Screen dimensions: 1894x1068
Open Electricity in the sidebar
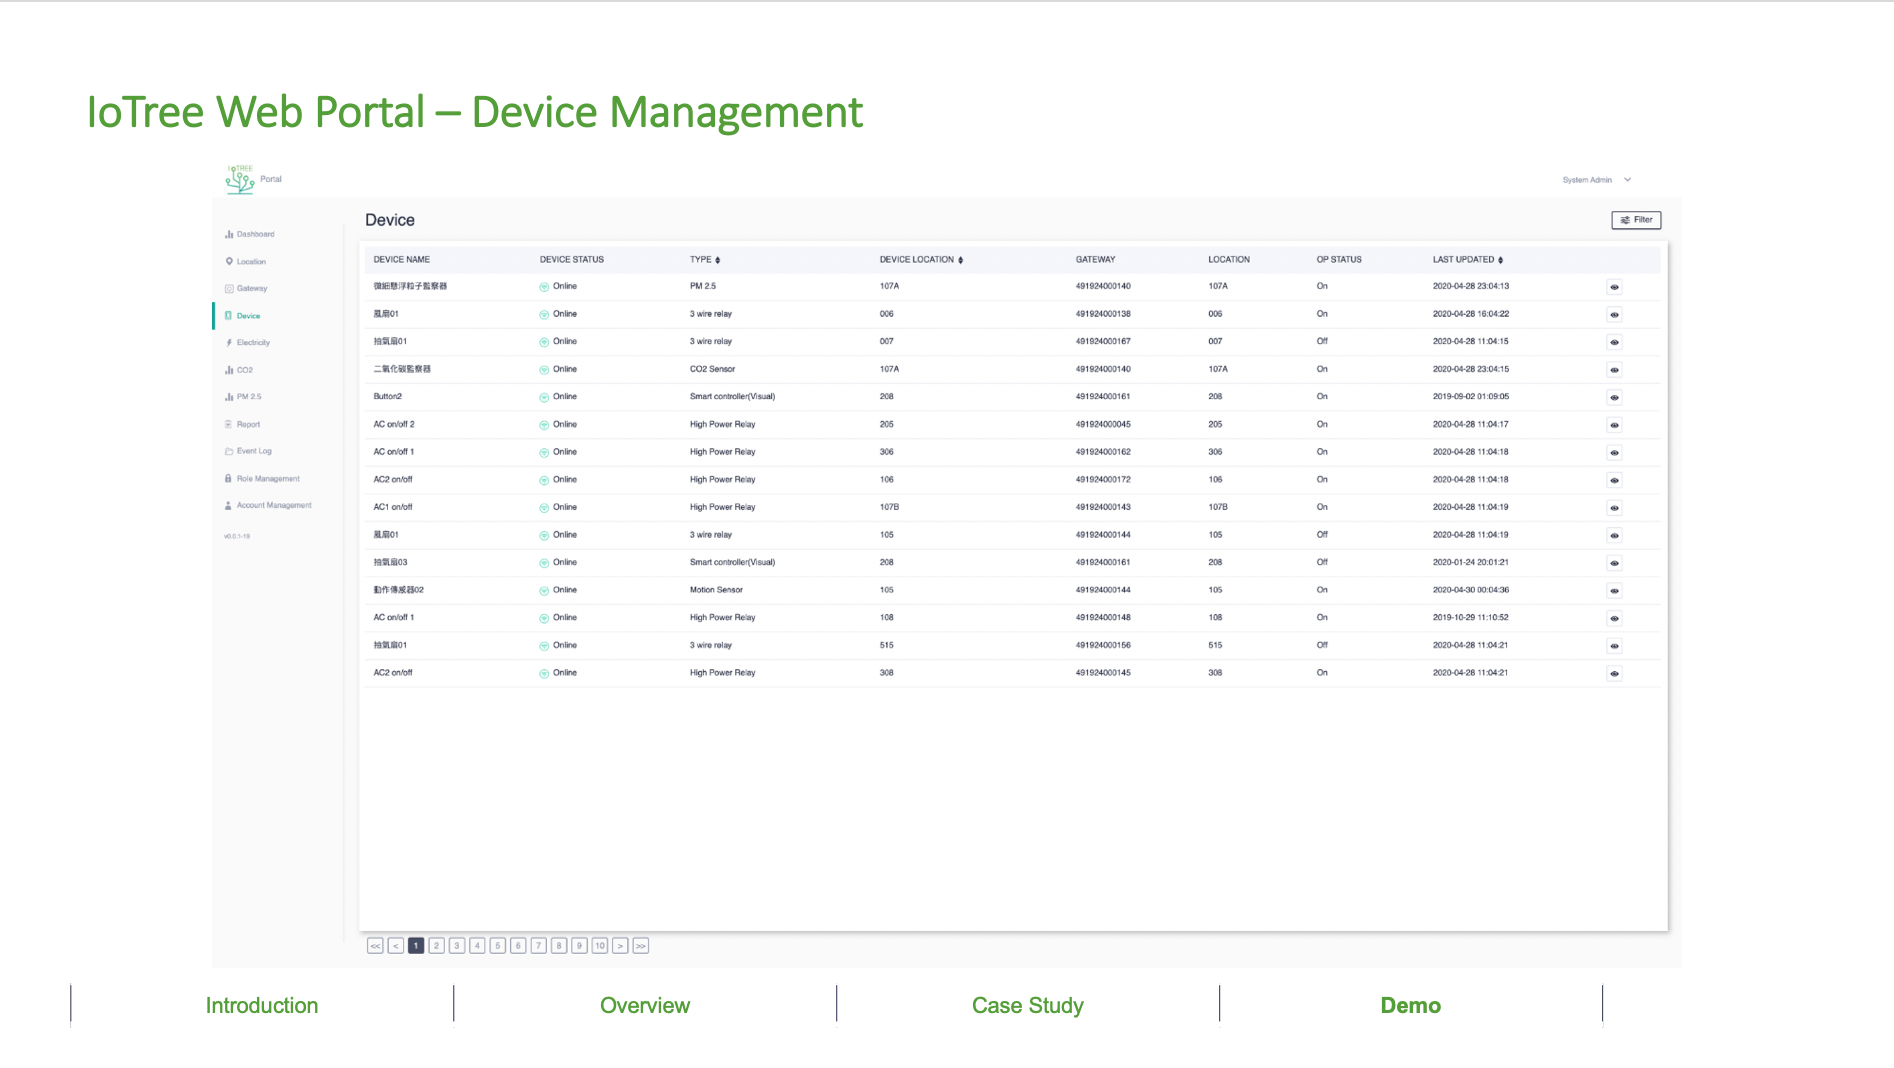coord(248,343)
